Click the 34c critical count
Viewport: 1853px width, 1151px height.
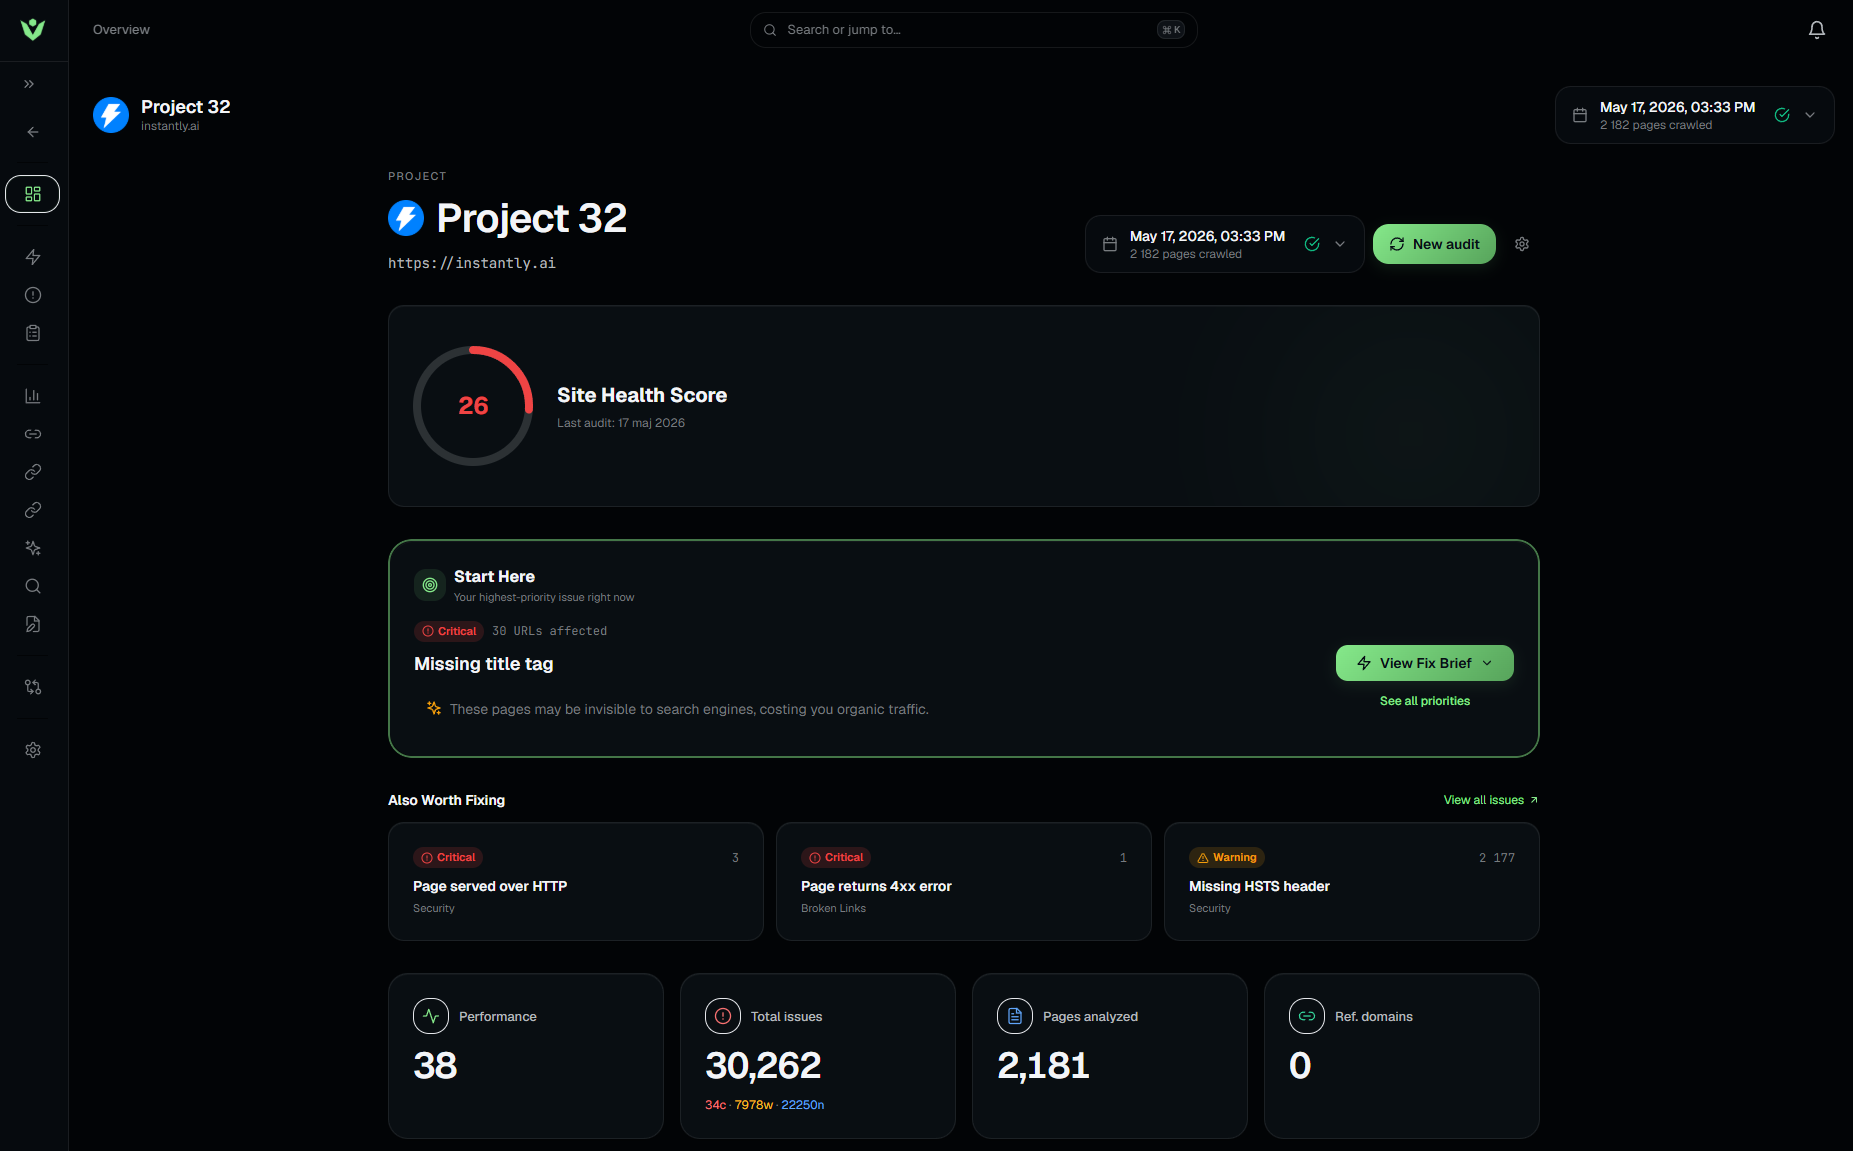pos(715,1105)
